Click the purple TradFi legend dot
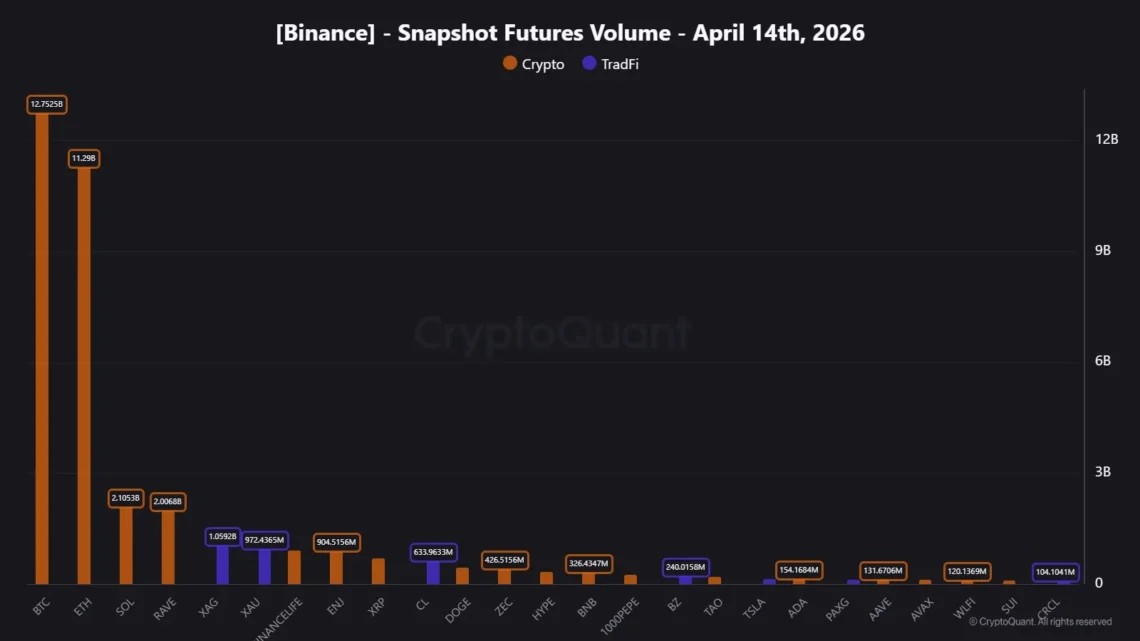1140x641 pixels. click(x=589, y=64)
